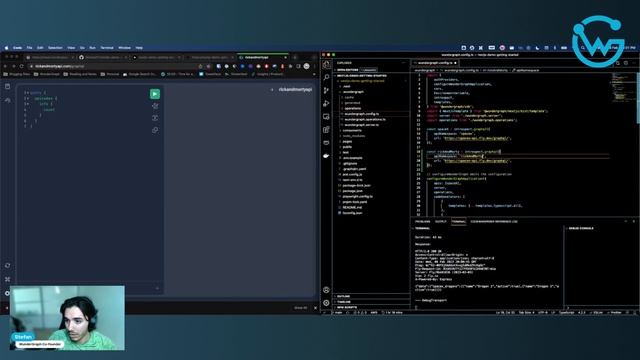Open the Help menu

tap(139, 48)
